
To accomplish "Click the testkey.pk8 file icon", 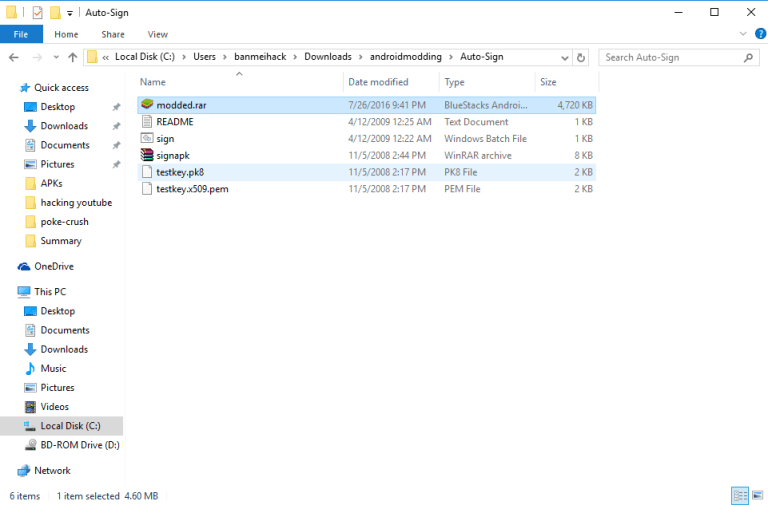I will (147, 172).
